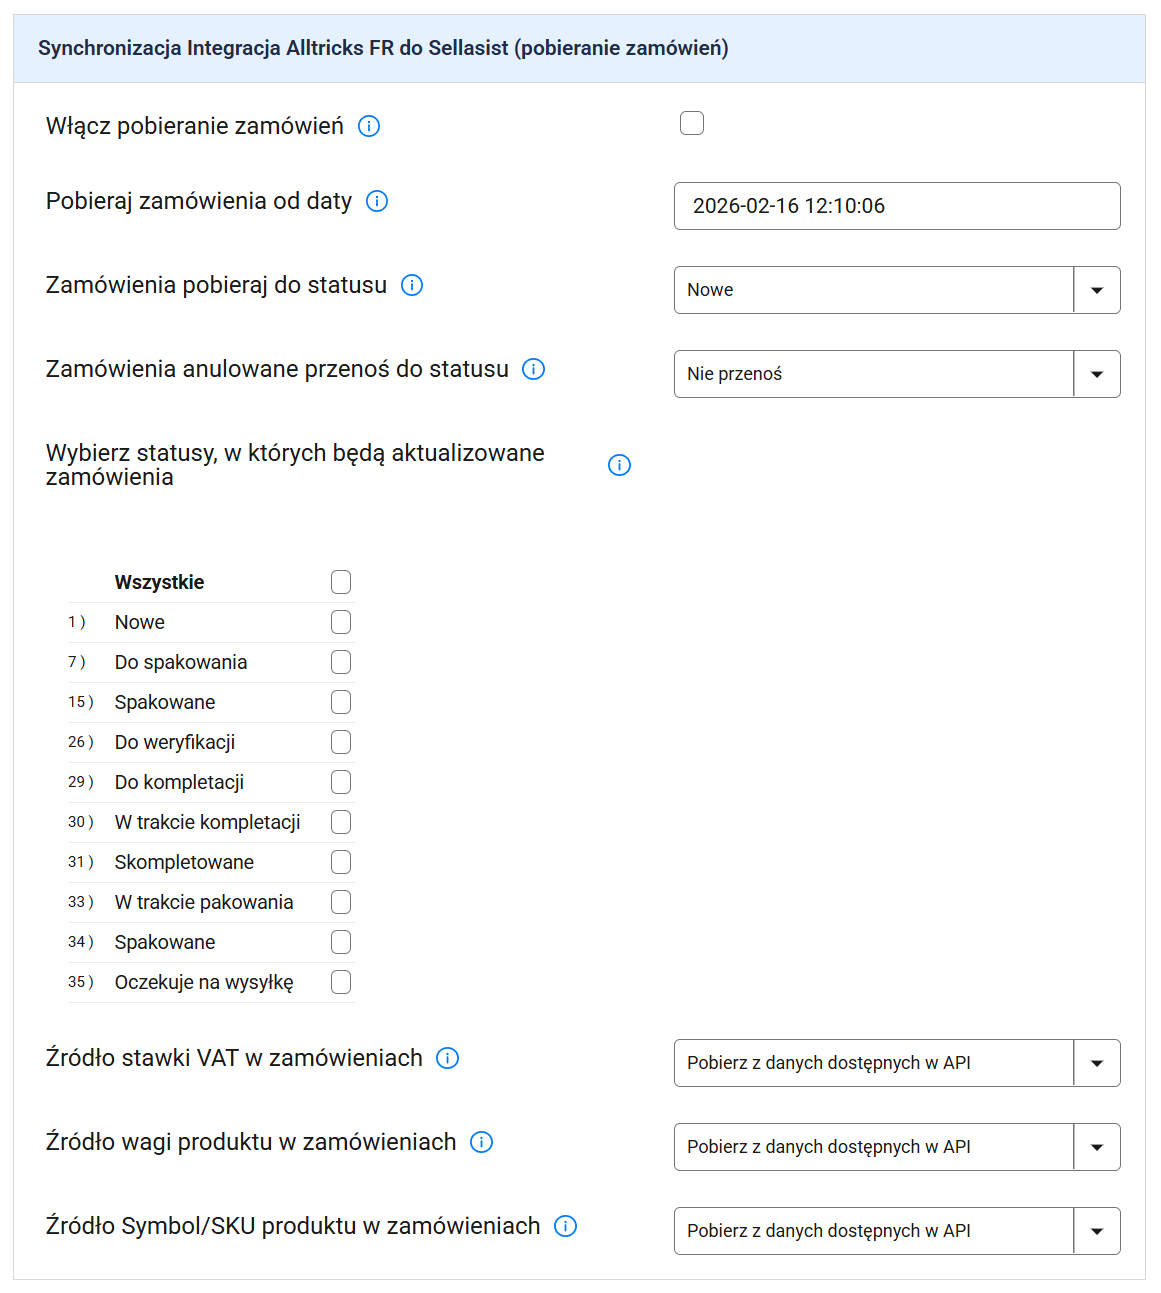Toggle the Oczekuje na wysyłkę checkbox
The image size is (1161, 1293).
tap(341, 982)
